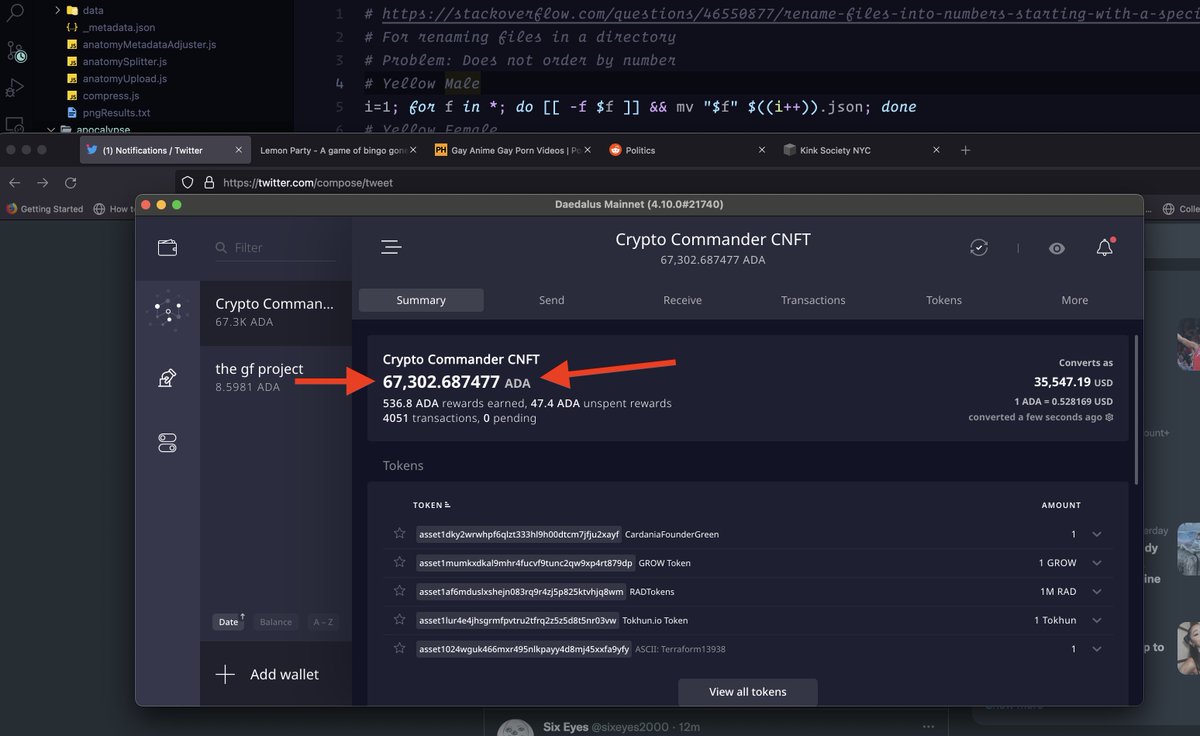Image resolution: width=1200 pixels, height=736 pixels.
Task: Star the CardaniaFounderGreen token as favorite
Action: (400, 534)
